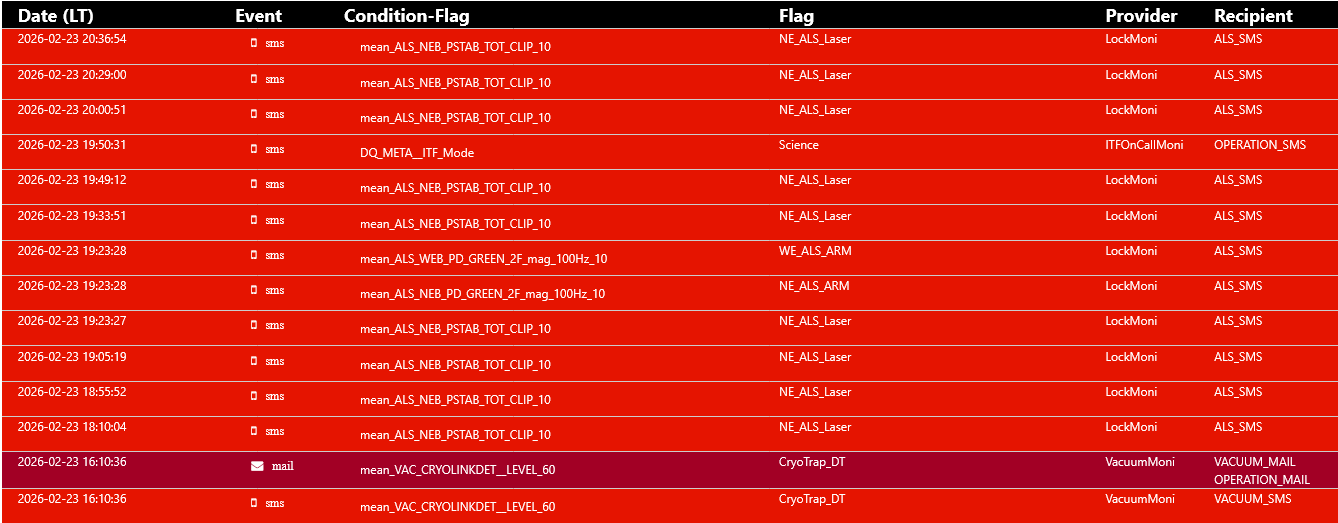The image size is (1338, 523).
Task: Select the ITFOnCallMoni provider
Action: (x=1144, y=145)
